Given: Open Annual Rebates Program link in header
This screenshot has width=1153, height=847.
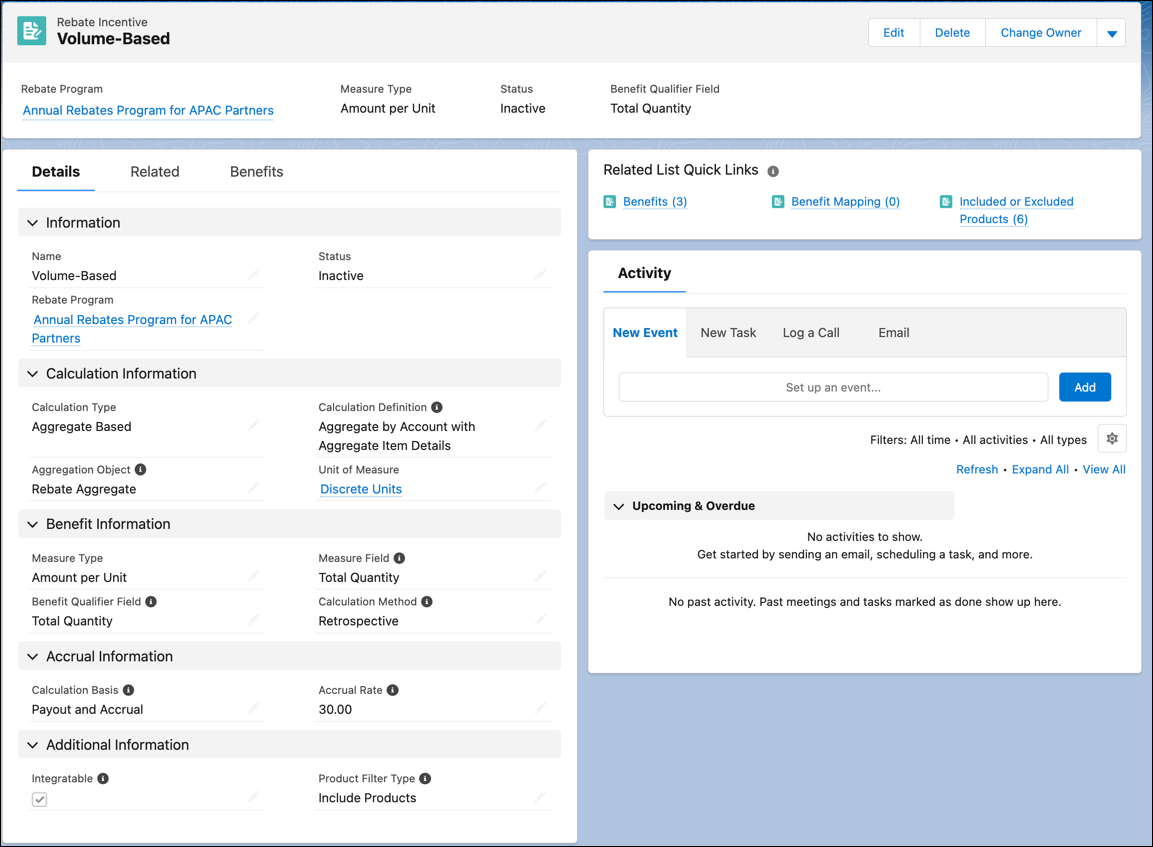Looking at the screenshot, I should pyautogui.click(x=148, y=110).
